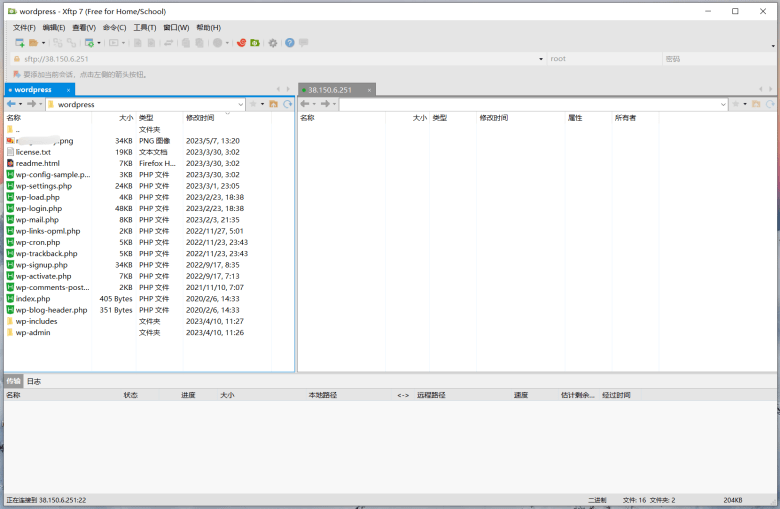The width and height of the screenshot is (780, 509).
Task: Open the 编辑(E) menu
Action: click(x=54, y=27)
